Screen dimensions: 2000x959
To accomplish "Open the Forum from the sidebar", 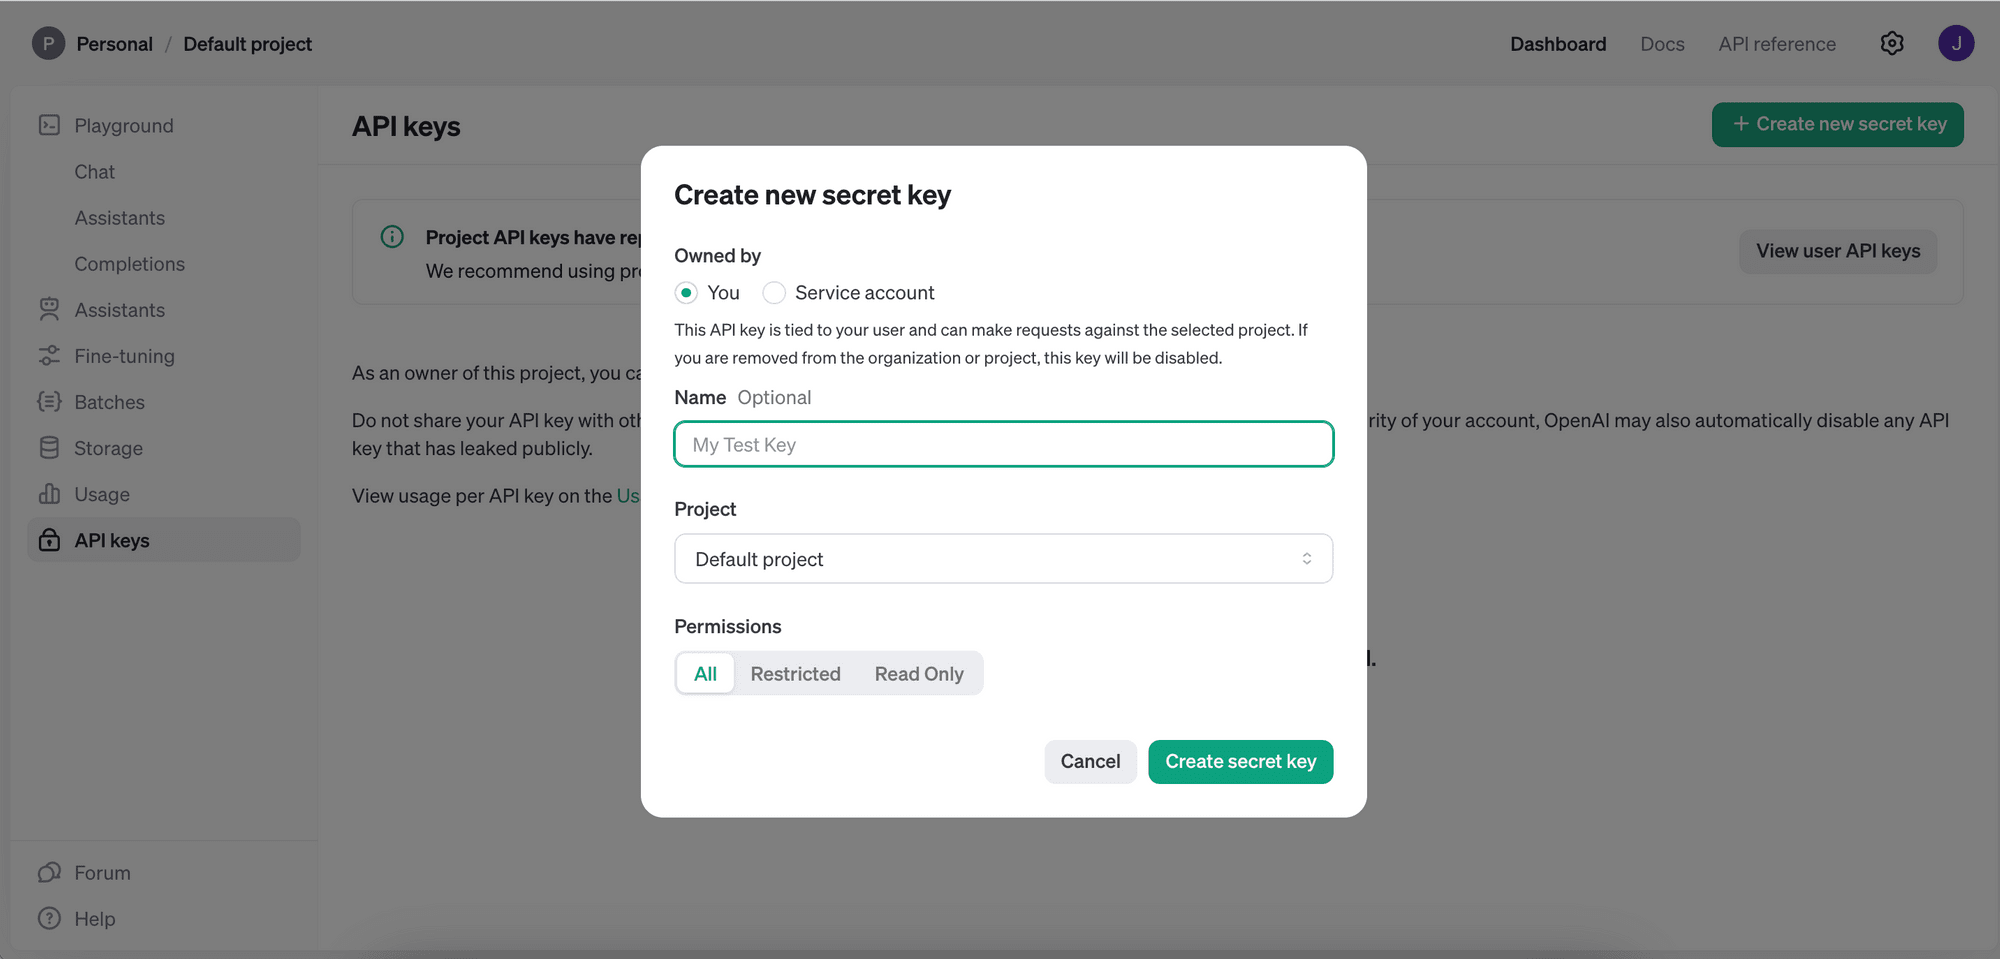I will (x=102, y=871).
